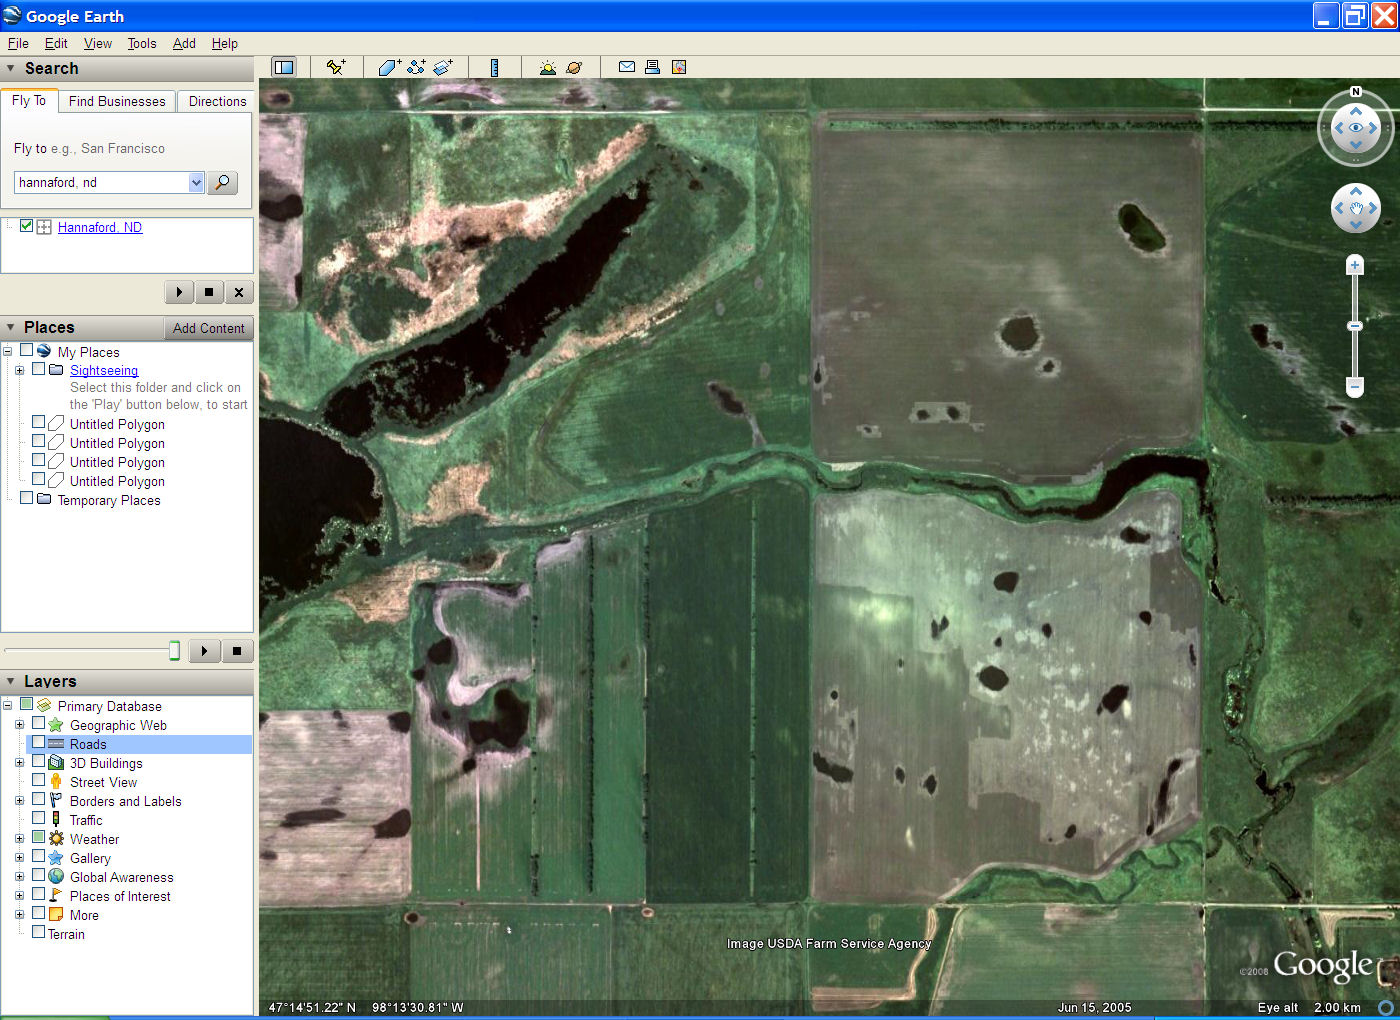Screen dimensions: 1400x1020
Task: Toggle the sidebar visibility icon in toolbar
Action: click(284, 67)
